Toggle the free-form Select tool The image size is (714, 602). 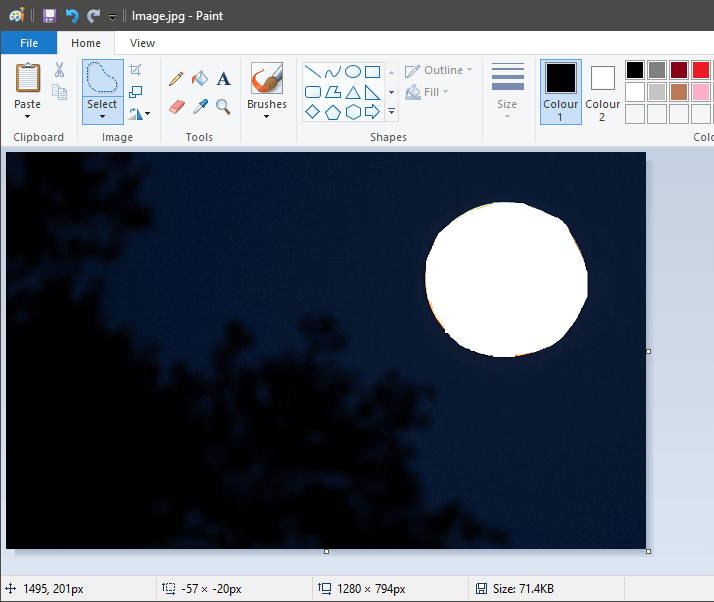coord(102,79)
